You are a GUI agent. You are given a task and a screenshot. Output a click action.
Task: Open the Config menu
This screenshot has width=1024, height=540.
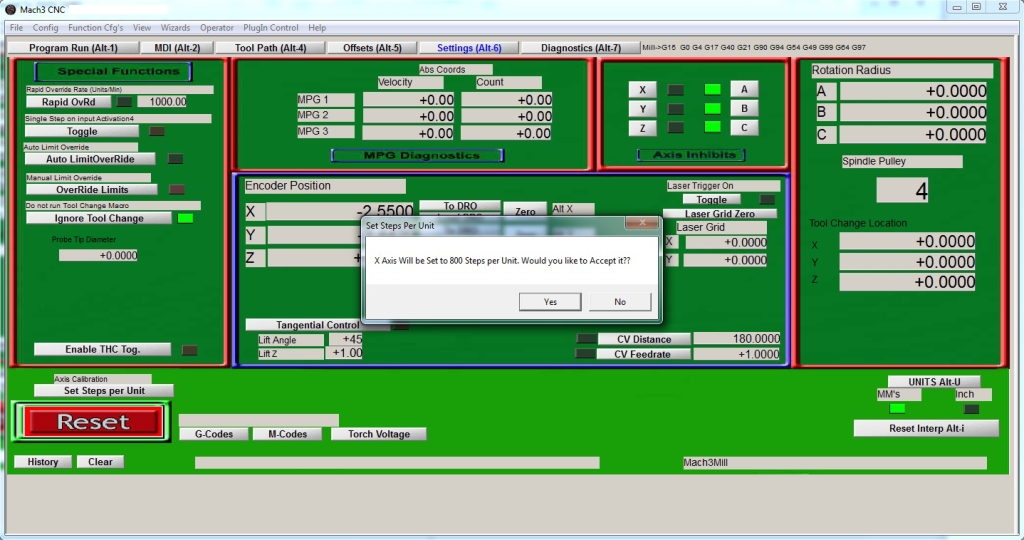pyautogui.click(x=45, y=27)
